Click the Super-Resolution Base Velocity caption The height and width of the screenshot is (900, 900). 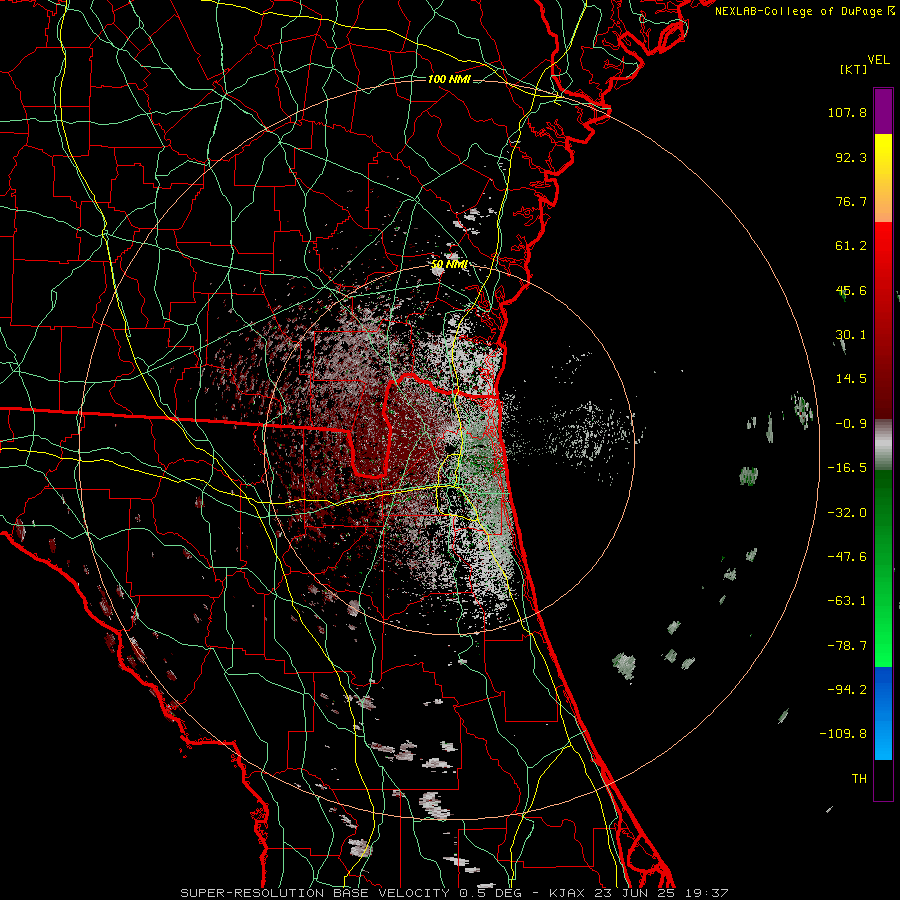coord(454,893)
